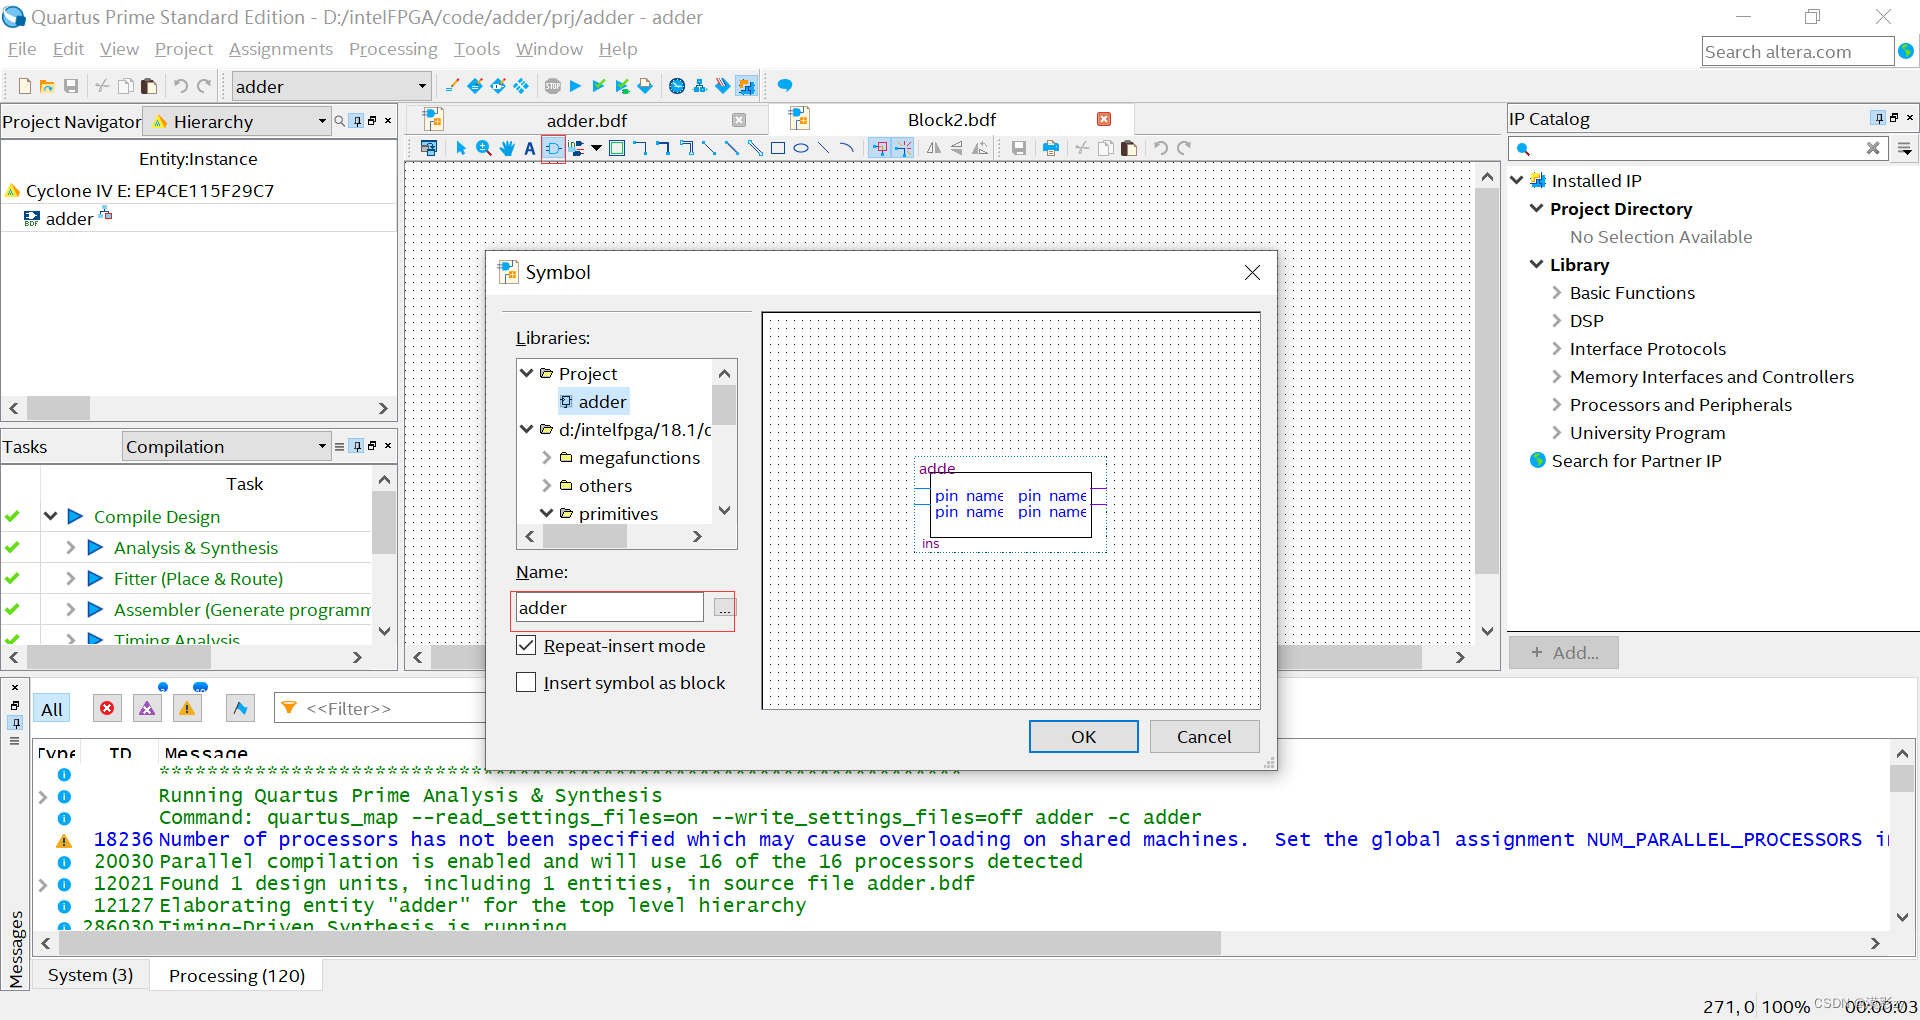
Task: Expand Basic Functions in IP Catalog
Action: [x=1557, y=293]
